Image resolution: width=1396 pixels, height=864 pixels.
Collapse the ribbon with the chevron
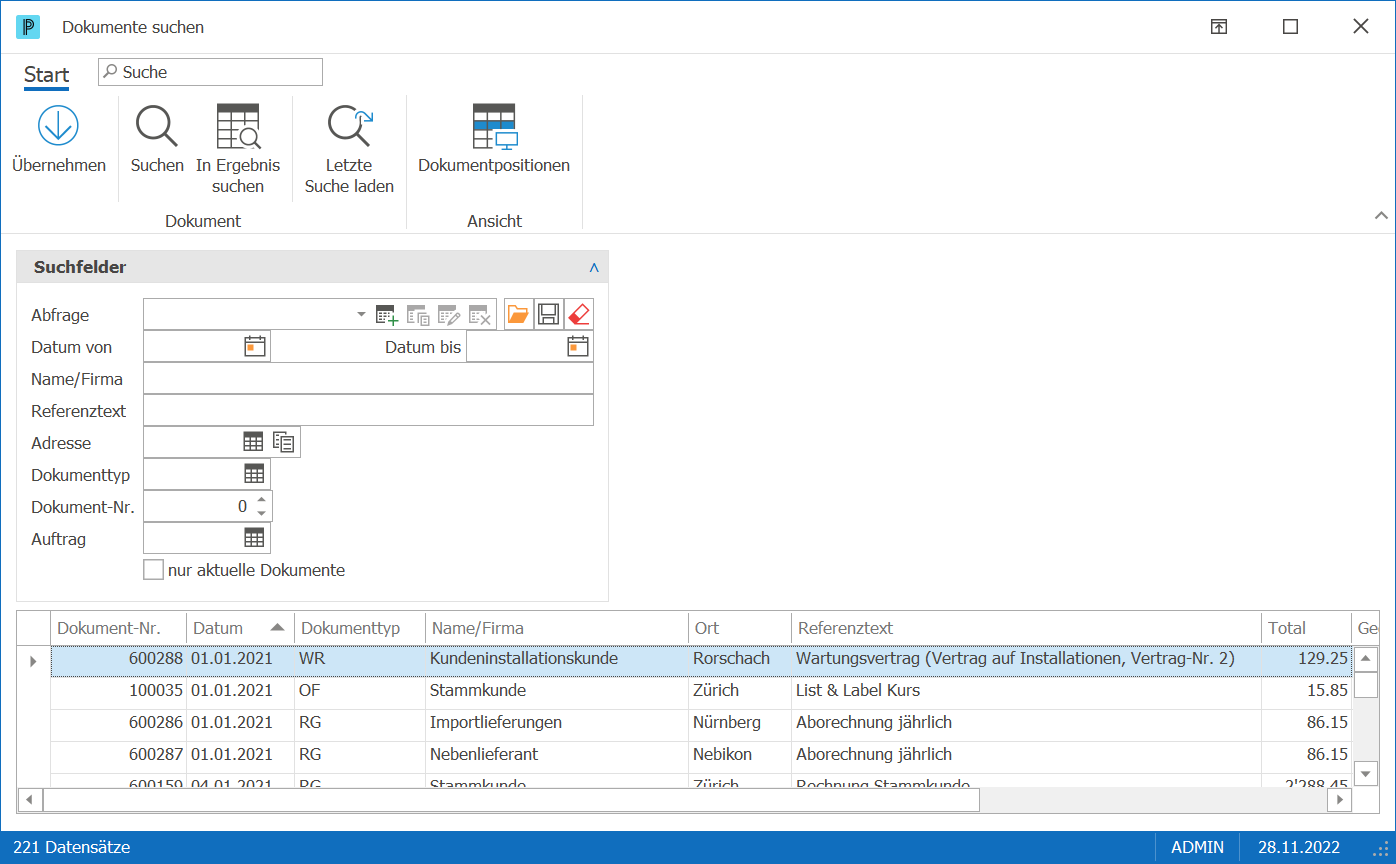(1381, 216)
